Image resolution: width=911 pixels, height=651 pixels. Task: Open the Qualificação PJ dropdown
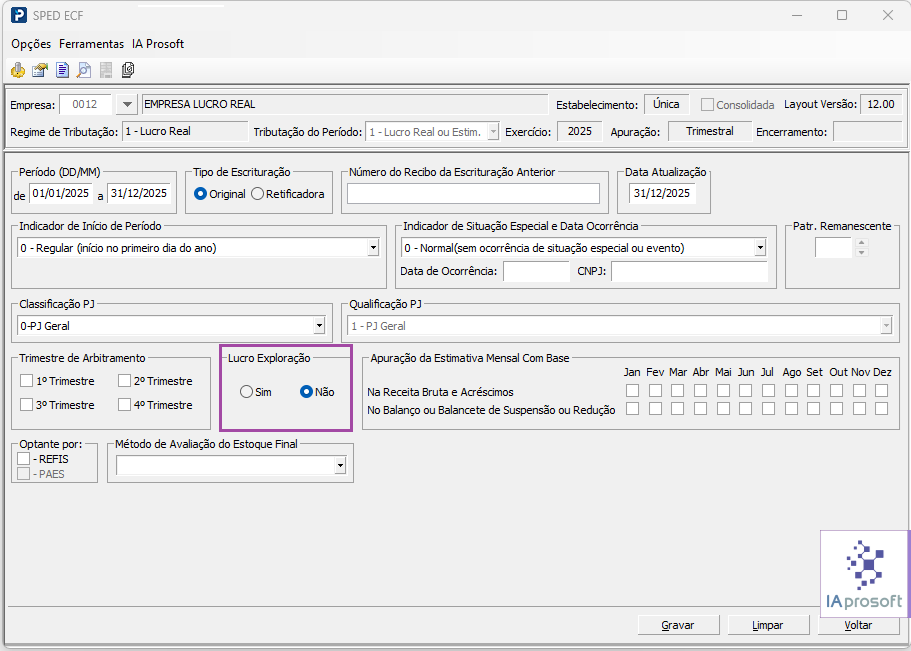(x=885, y=326)
